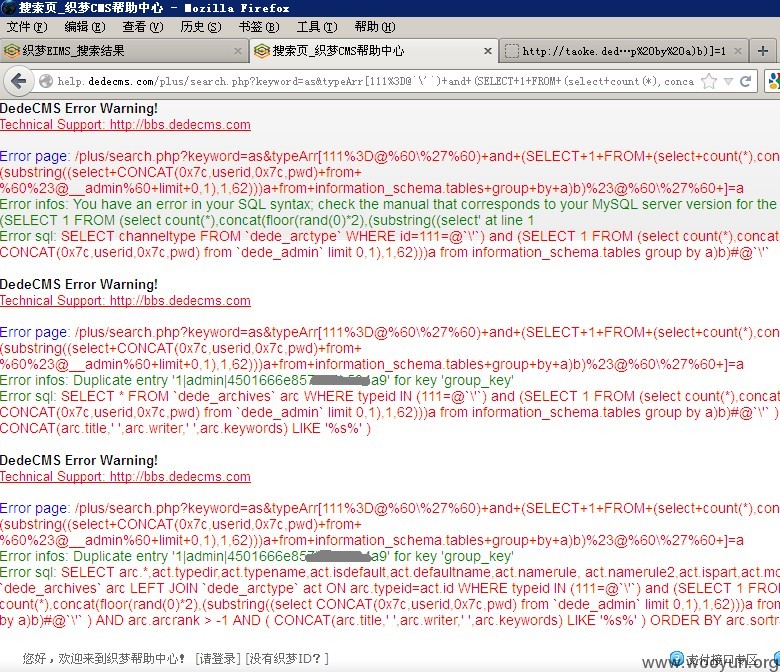Close the 搜索页_织梦CMS帮助中心 tab
This screenshot has height=672, width=780.
[488, 51]
